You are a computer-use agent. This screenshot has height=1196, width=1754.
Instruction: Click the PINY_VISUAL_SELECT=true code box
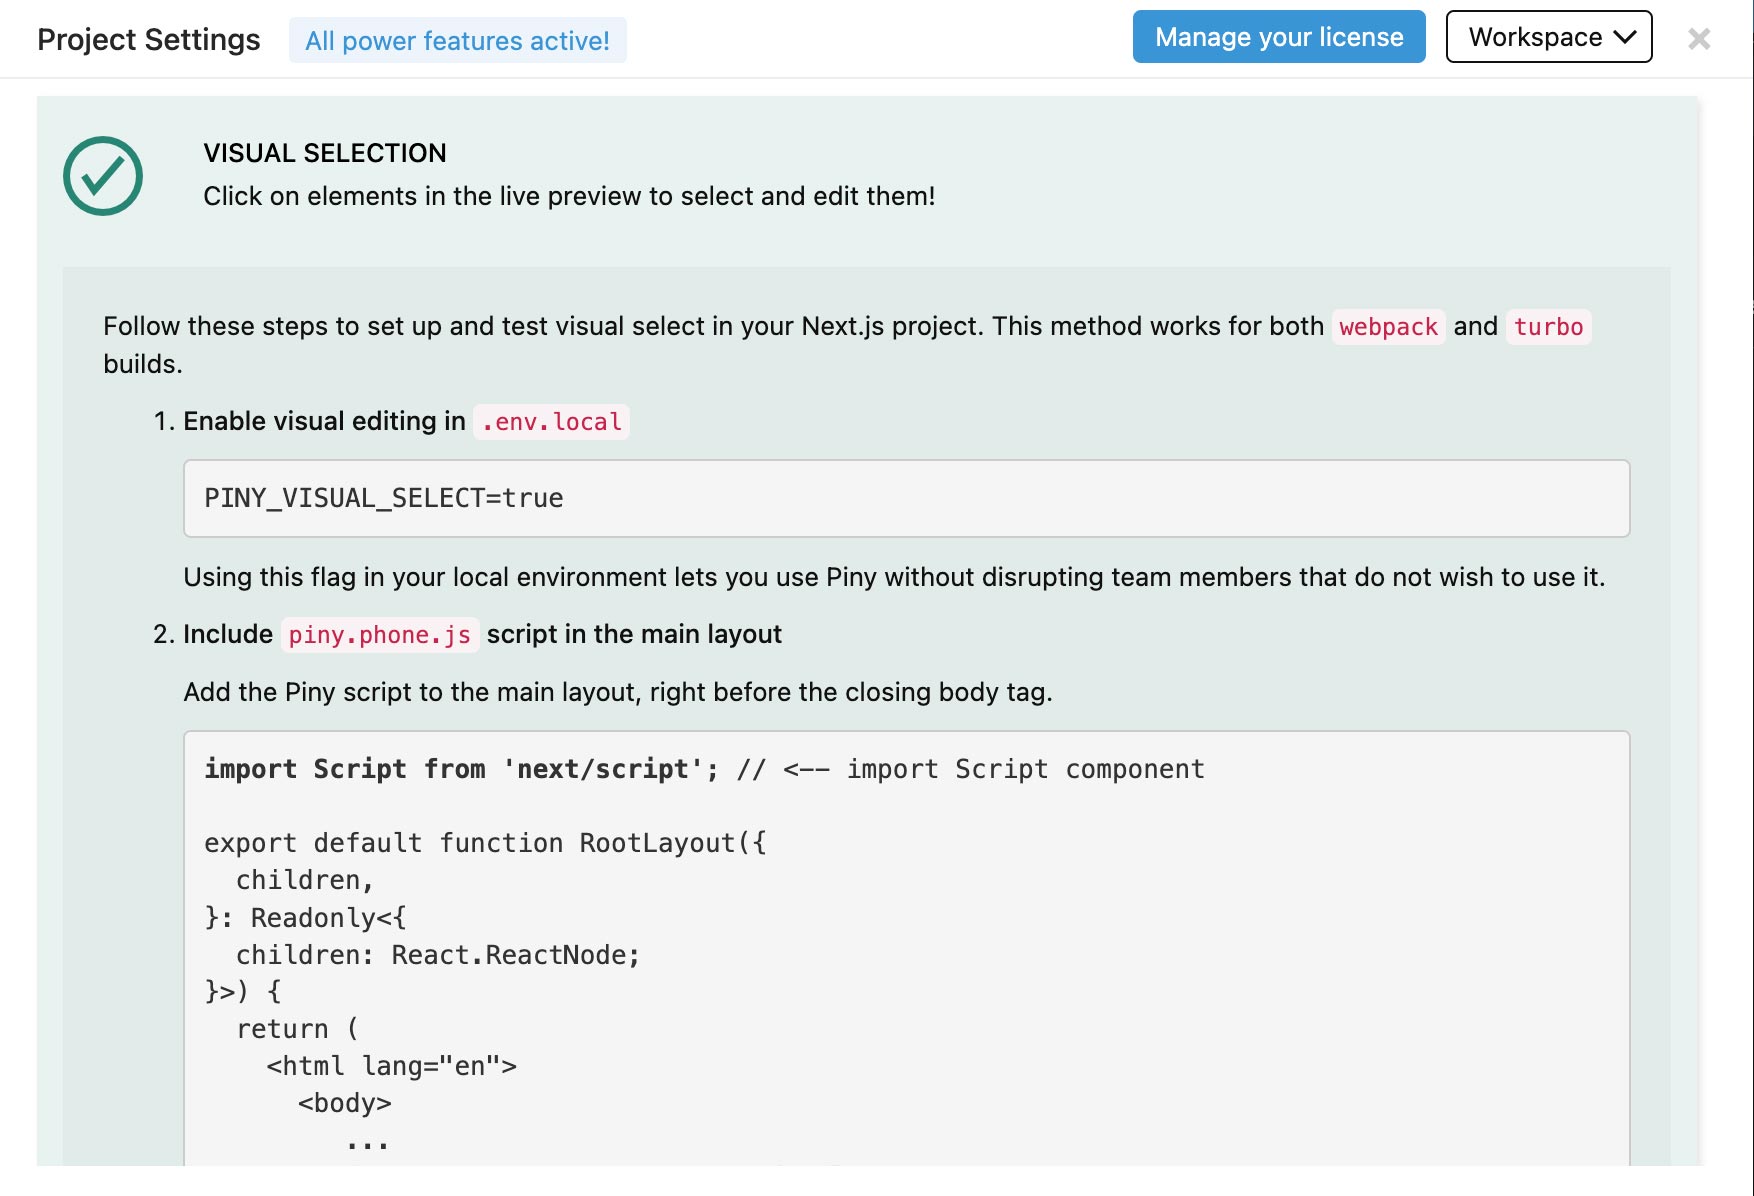tap(906, 498)
